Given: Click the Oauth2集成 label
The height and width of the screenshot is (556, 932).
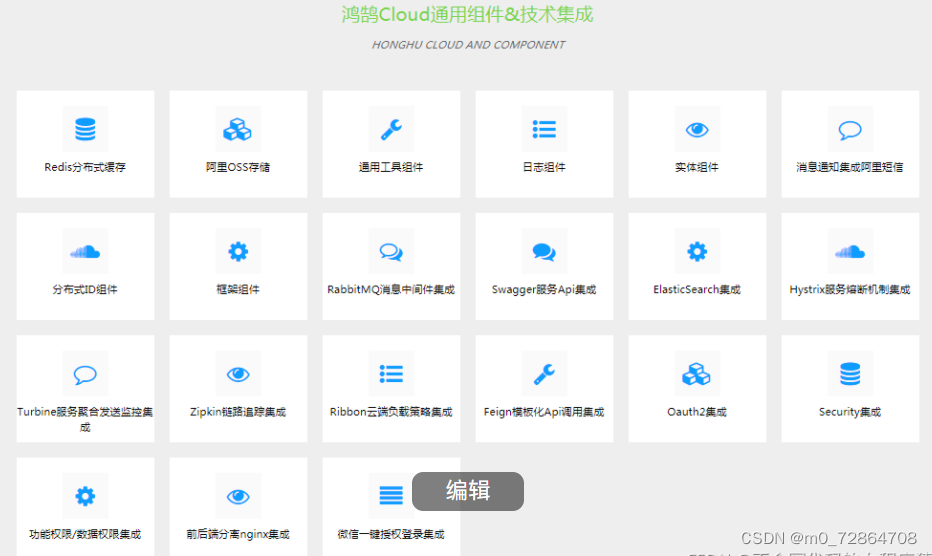Looking at the screenshot, I should (697, 412).
